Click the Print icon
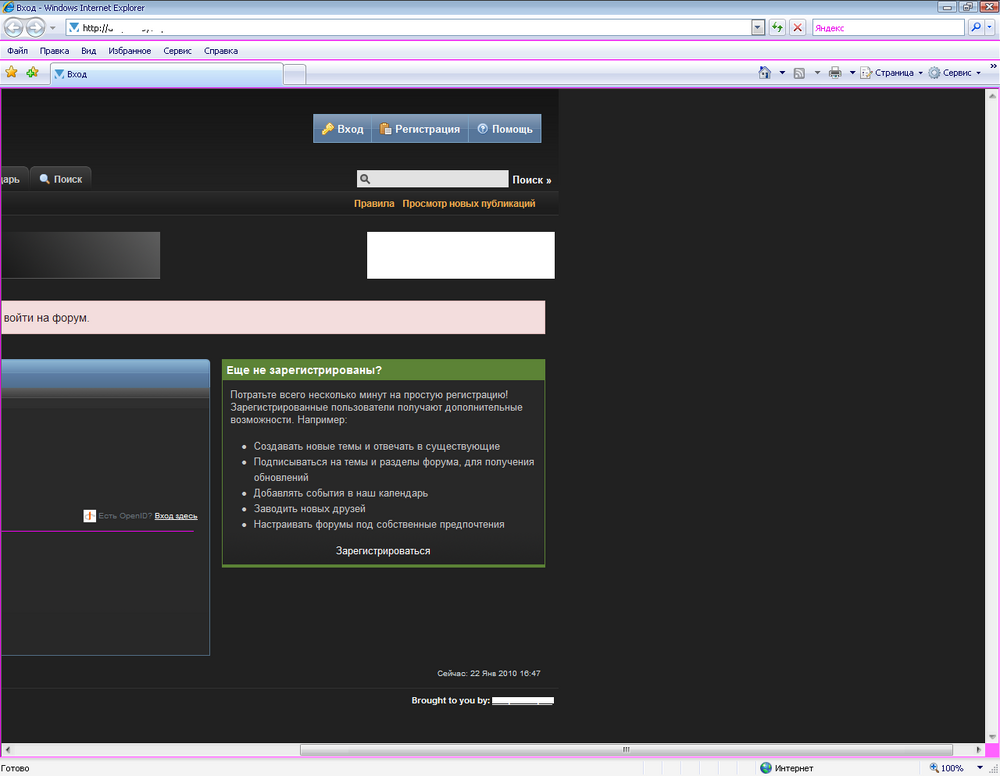The height and width of the screenshot is (776, 1000). [x=835, y=72]
